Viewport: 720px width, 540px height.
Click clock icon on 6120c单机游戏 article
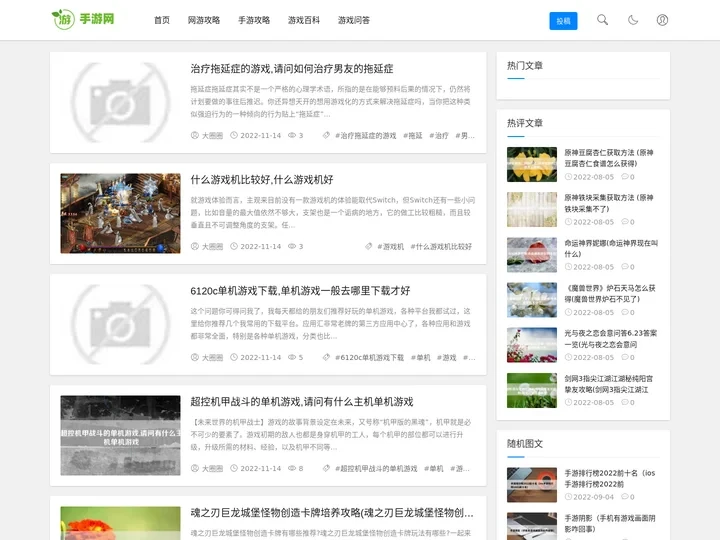pos(234,357)
